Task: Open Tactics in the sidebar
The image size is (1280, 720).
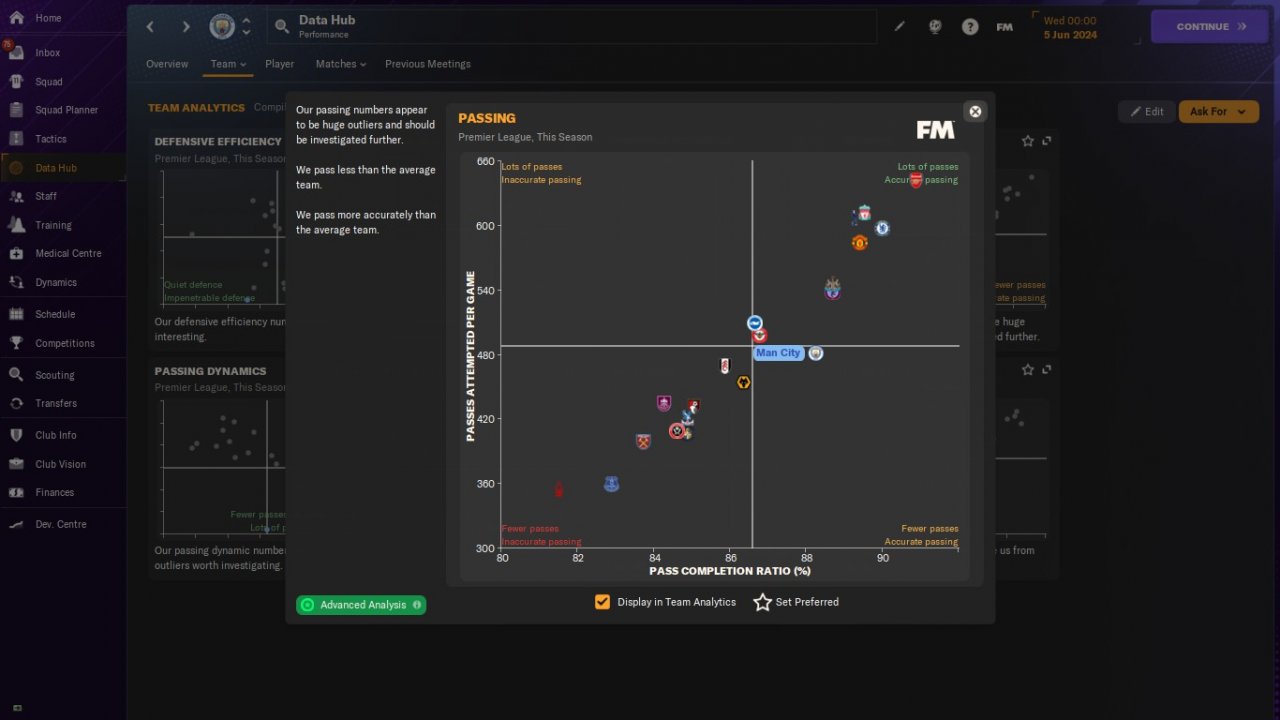Action: [x=63, y=139]
